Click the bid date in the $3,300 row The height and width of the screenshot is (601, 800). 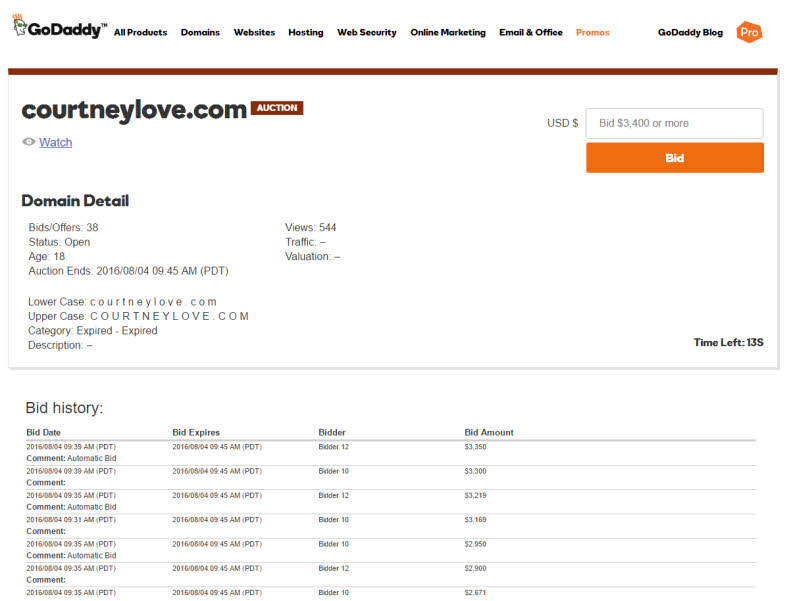coord(71,471)
